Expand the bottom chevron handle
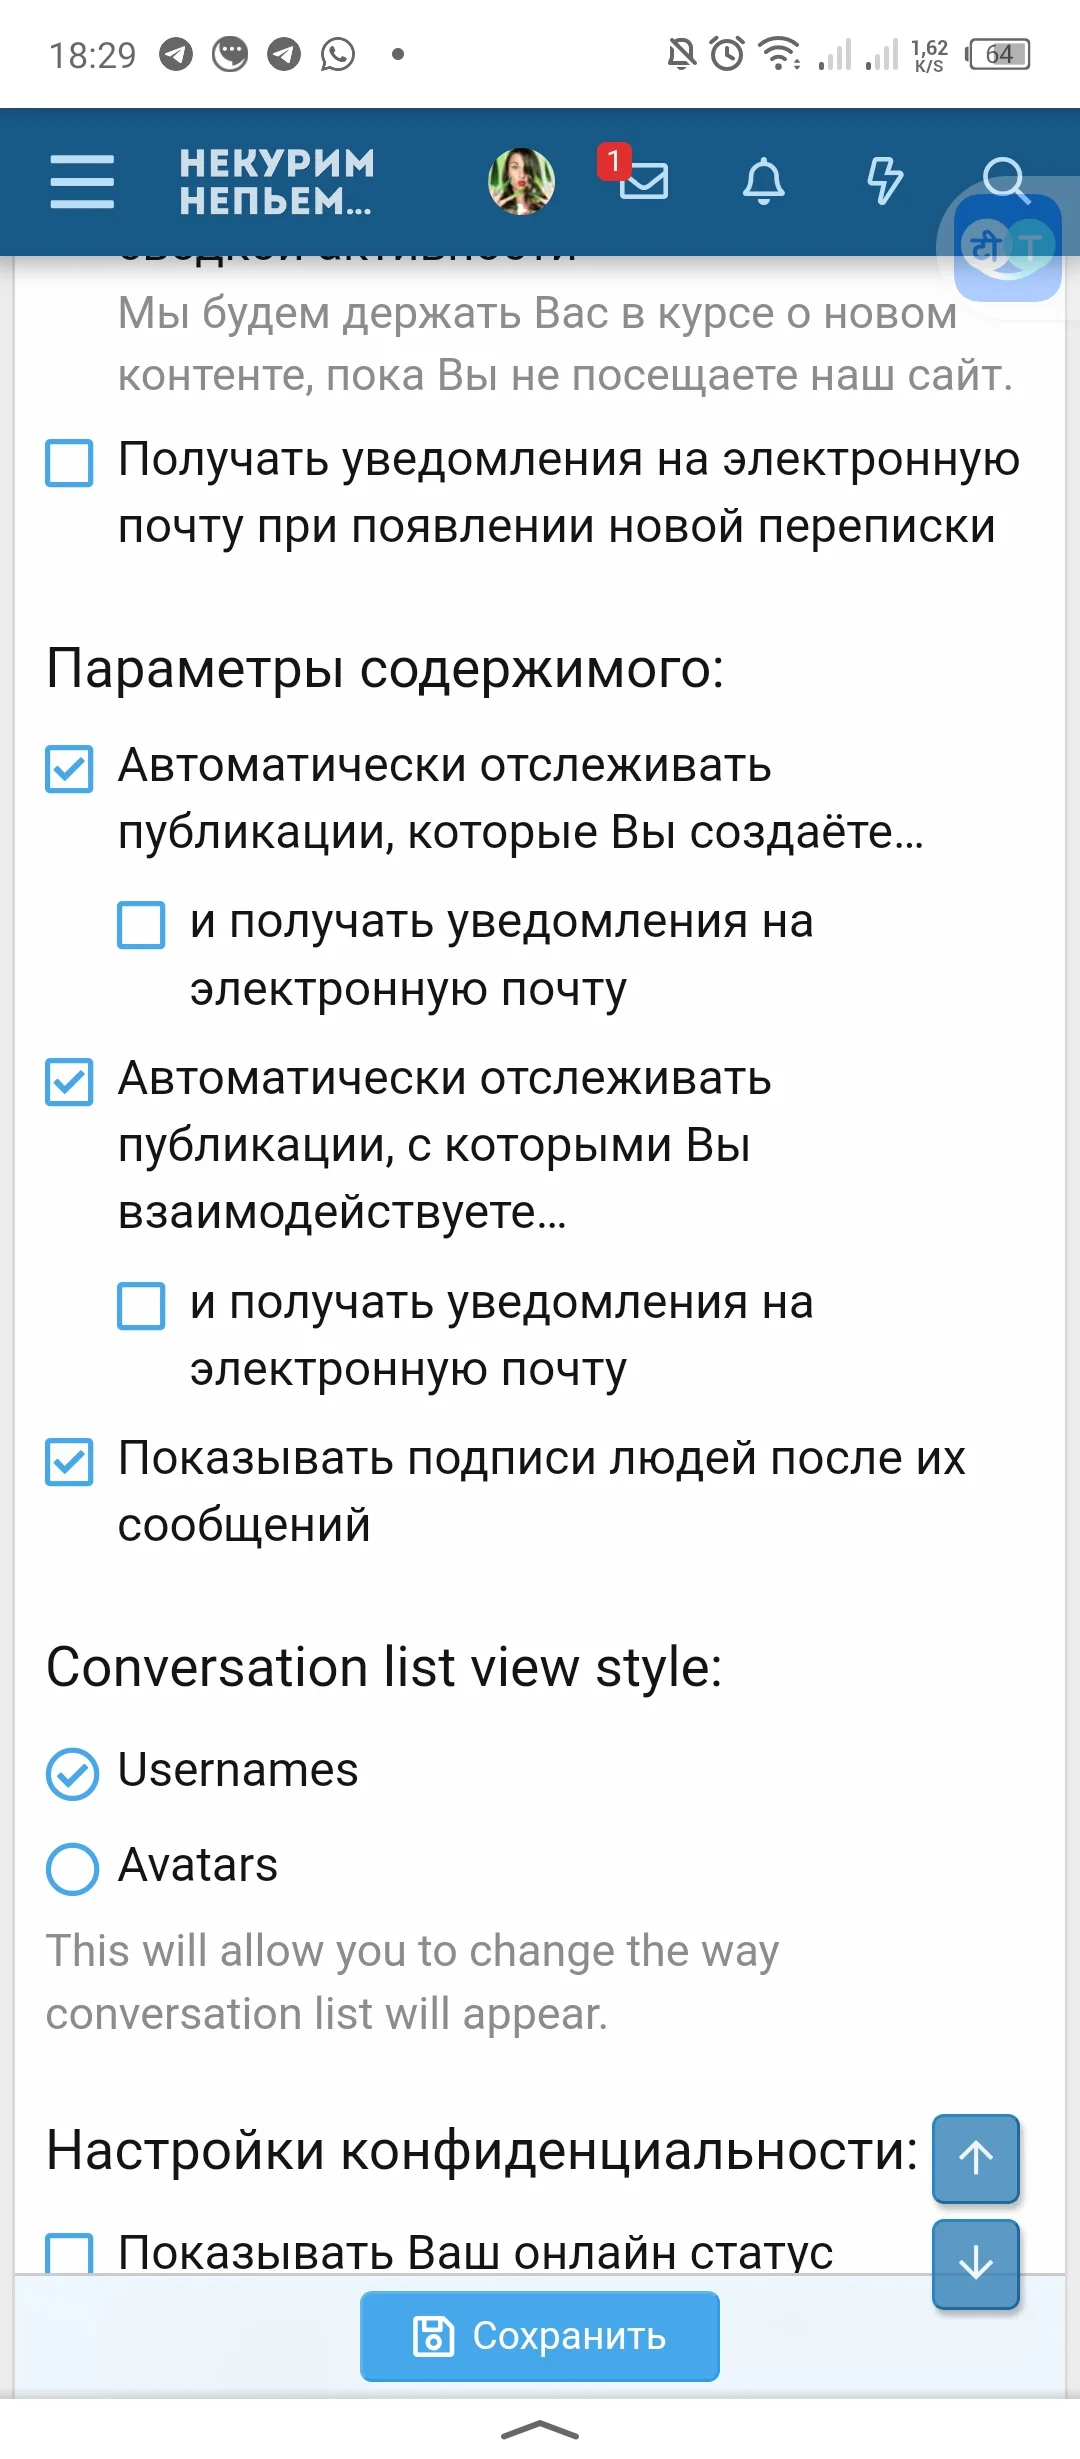The height and width of the screenshot is (2459, 1080). point(540,2429)
